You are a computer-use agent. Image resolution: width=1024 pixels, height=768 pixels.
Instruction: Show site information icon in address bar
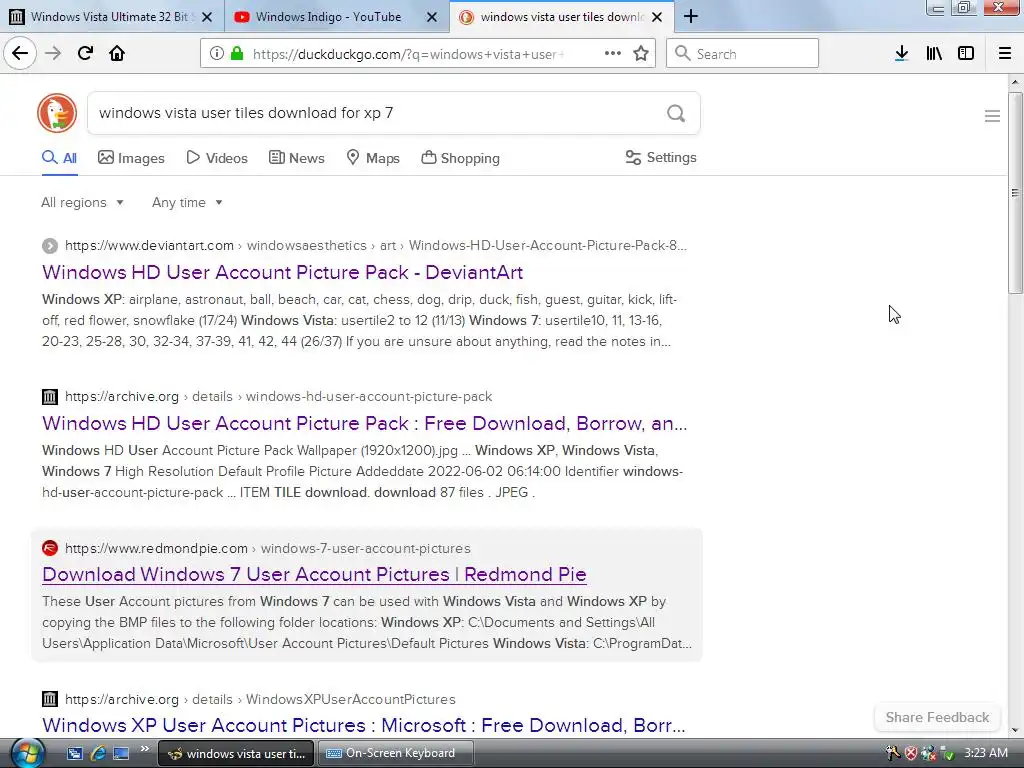tap(217, 54)
